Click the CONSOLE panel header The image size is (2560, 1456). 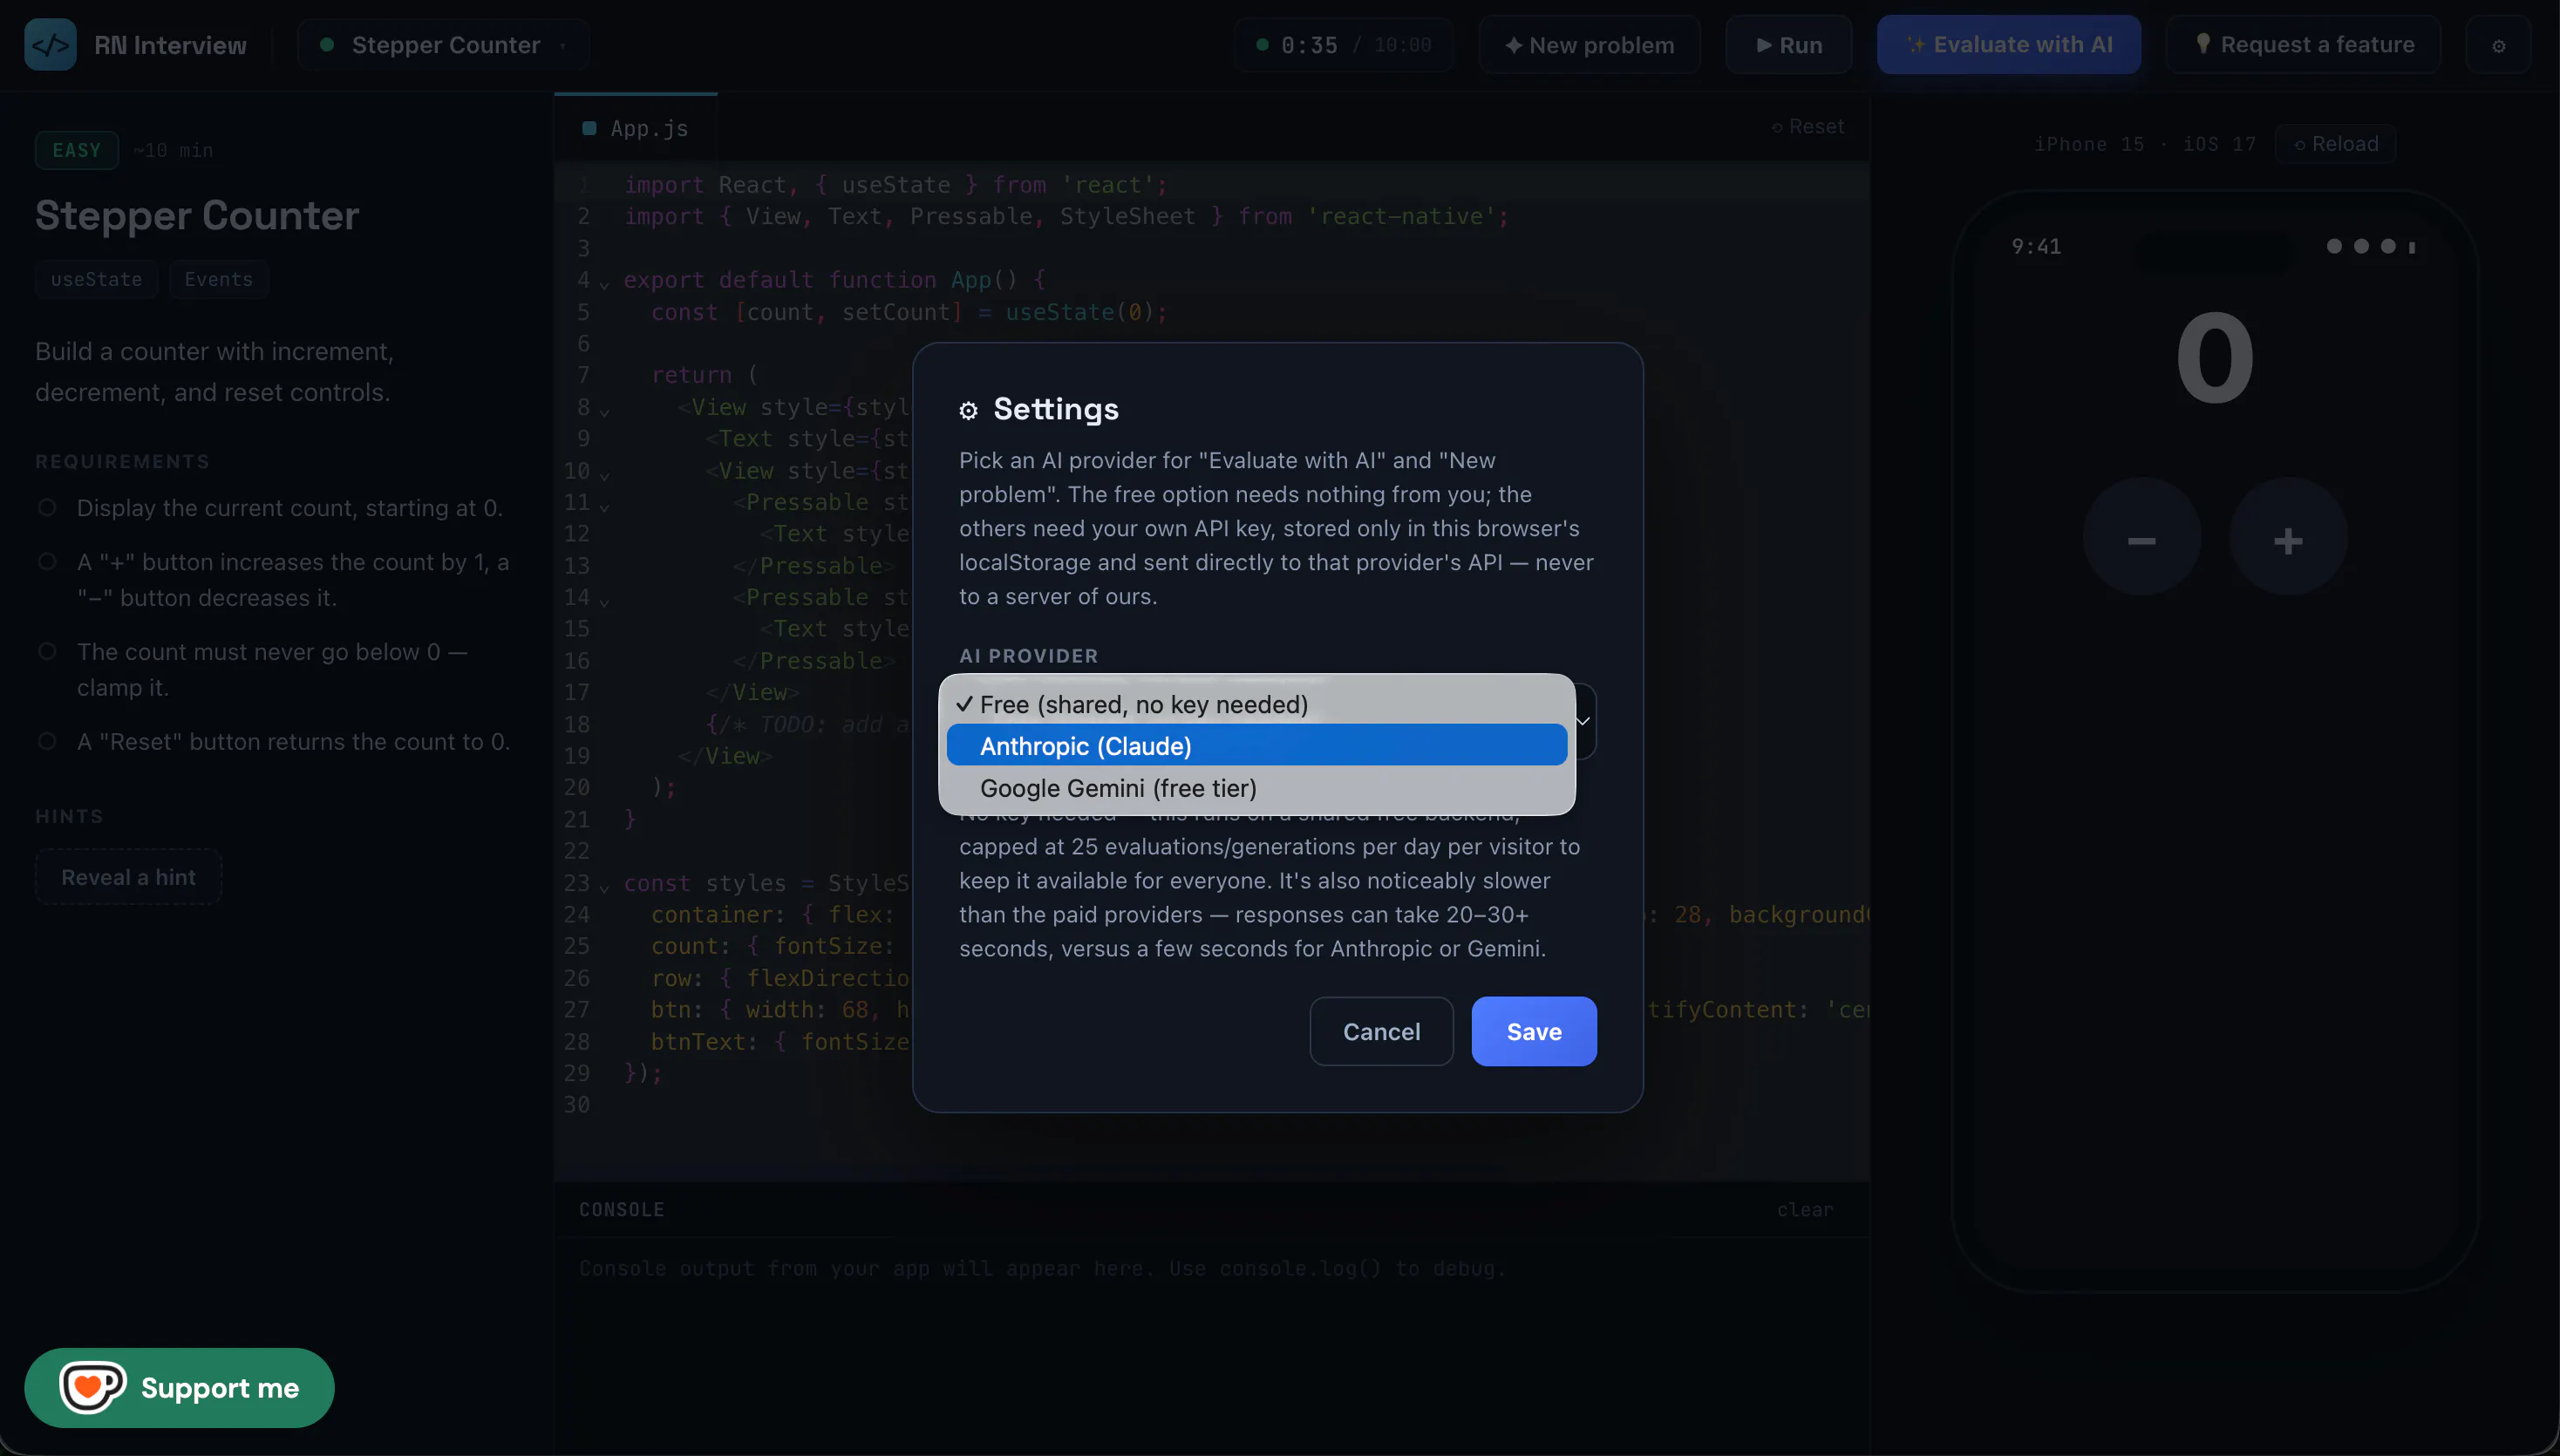coord(621,1209)
